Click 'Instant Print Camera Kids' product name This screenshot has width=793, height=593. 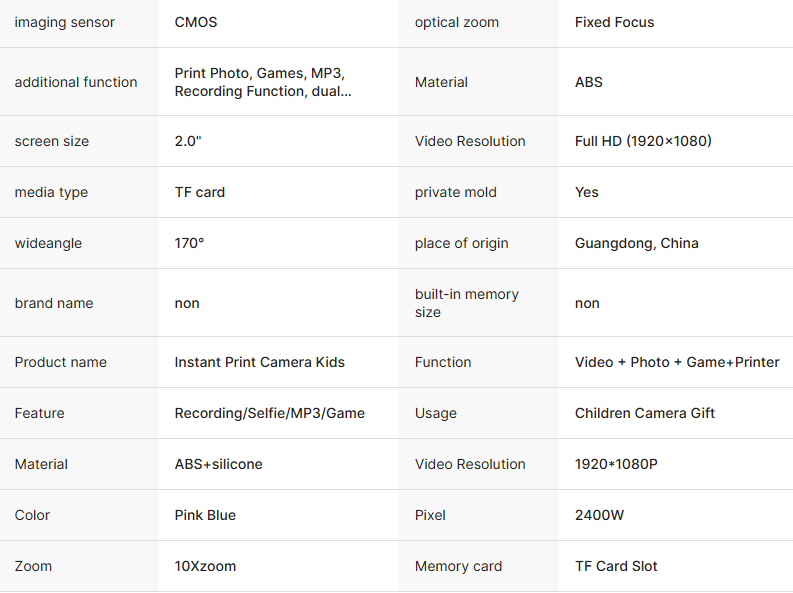point(260,362)
